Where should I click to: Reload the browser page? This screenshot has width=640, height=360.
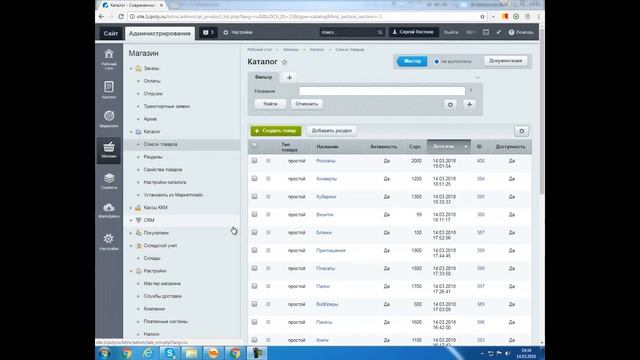(x=121, y=17)
